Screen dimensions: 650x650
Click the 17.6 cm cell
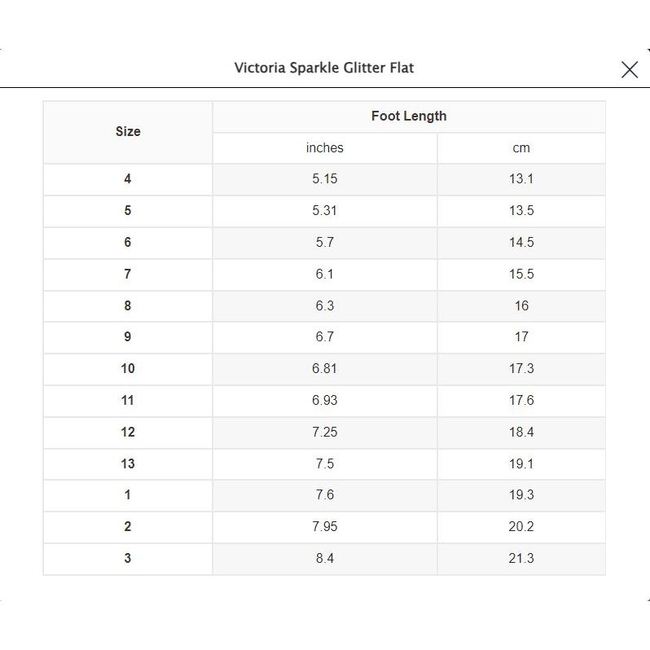pyautogui.click(x=521, y=400)
